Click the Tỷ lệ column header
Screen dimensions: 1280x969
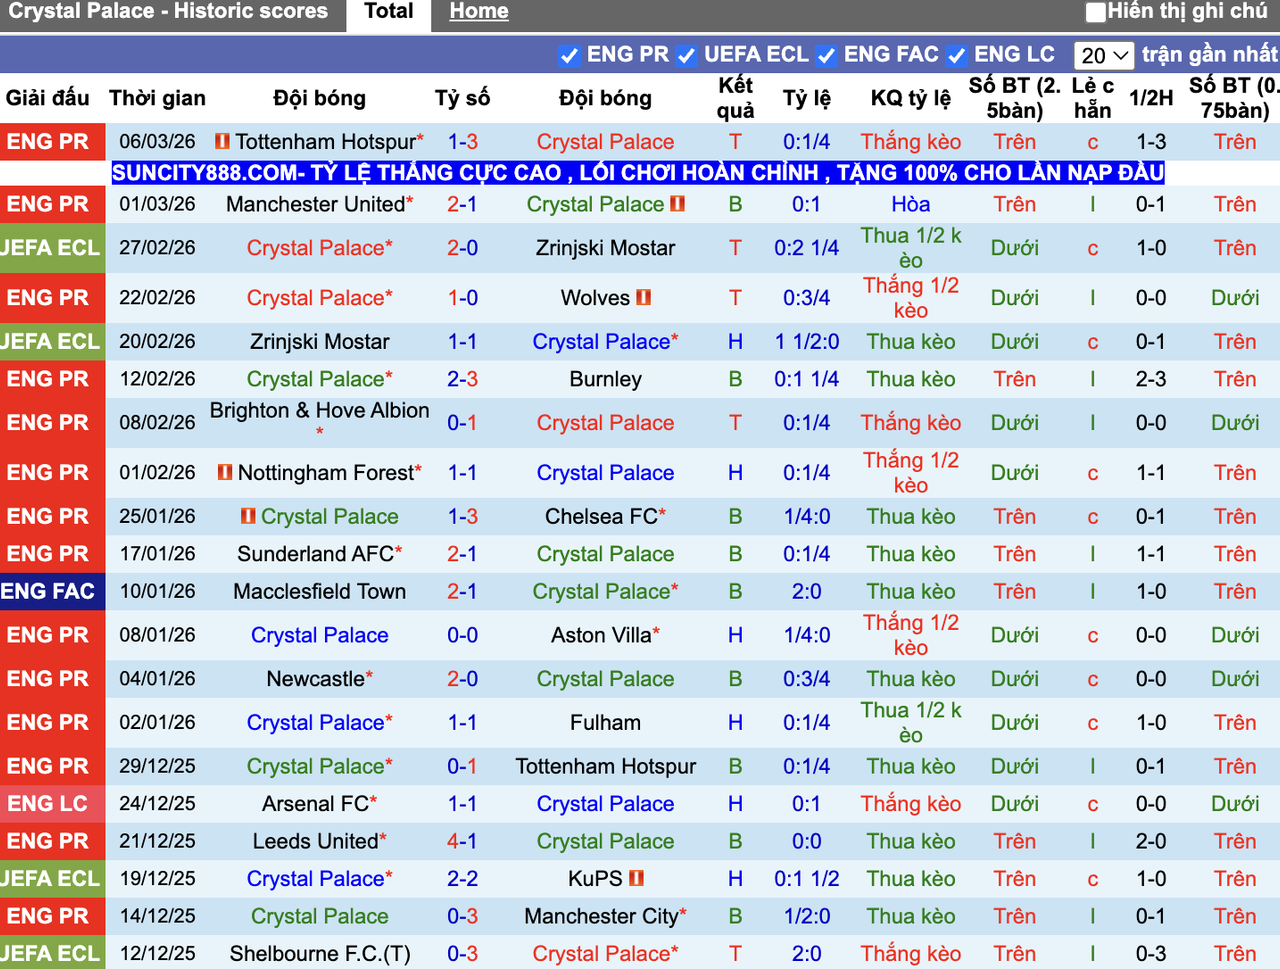pos(806,98)
